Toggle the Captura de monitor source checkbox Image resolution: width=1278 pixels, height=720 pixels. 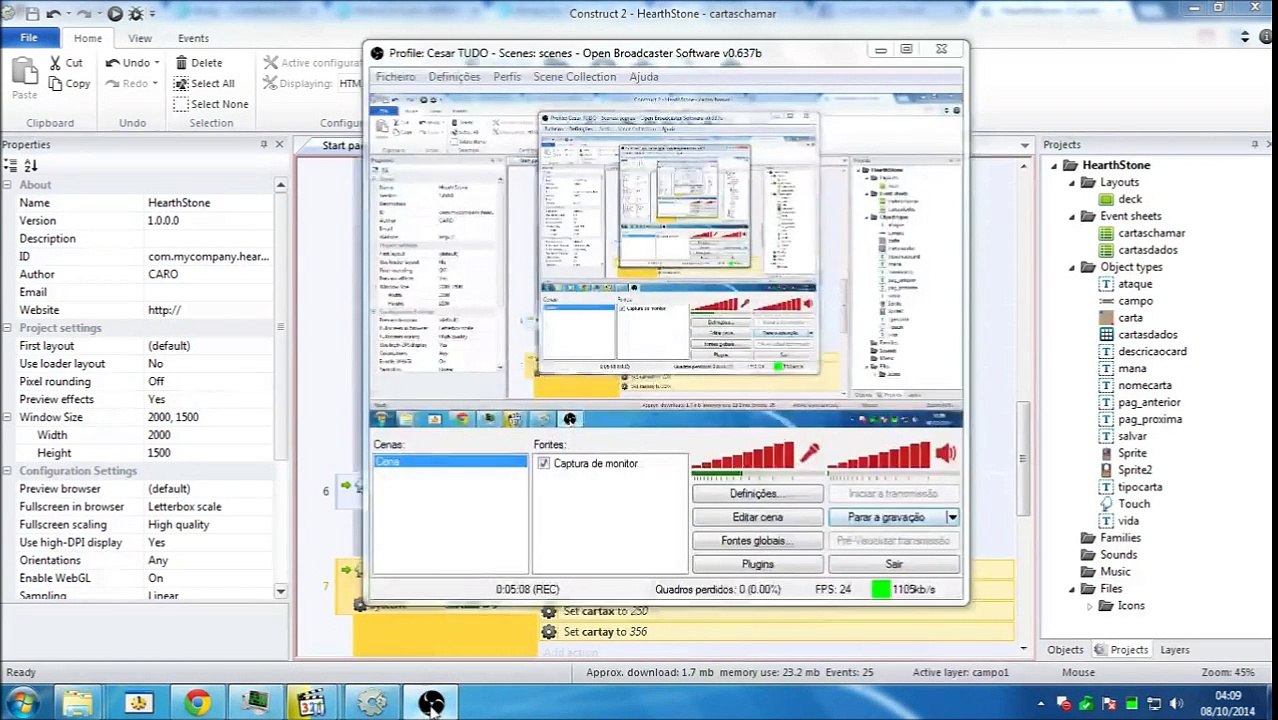543,464
